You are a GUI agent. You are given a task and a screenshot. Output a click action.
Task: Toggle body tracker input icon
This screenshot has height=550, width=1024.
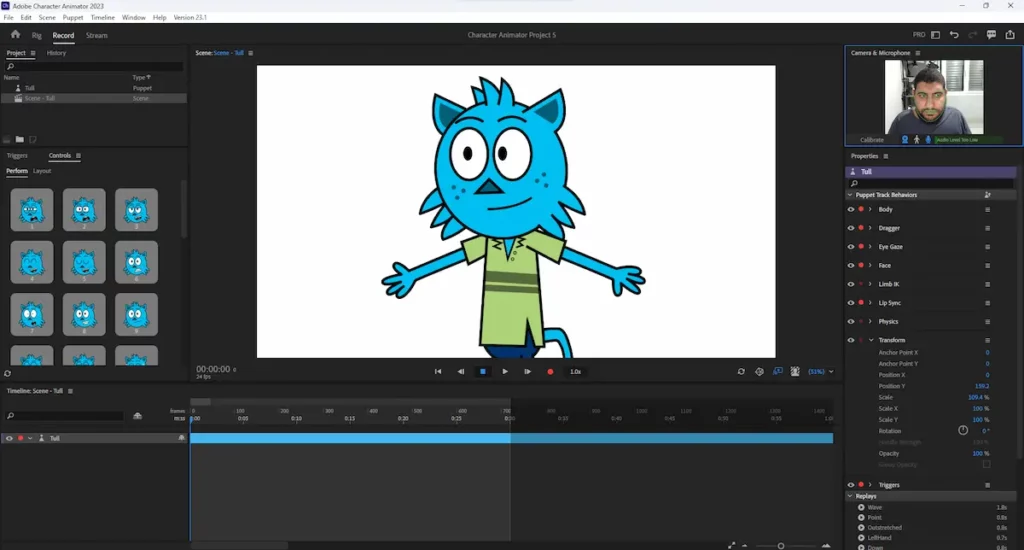[916, 140]
